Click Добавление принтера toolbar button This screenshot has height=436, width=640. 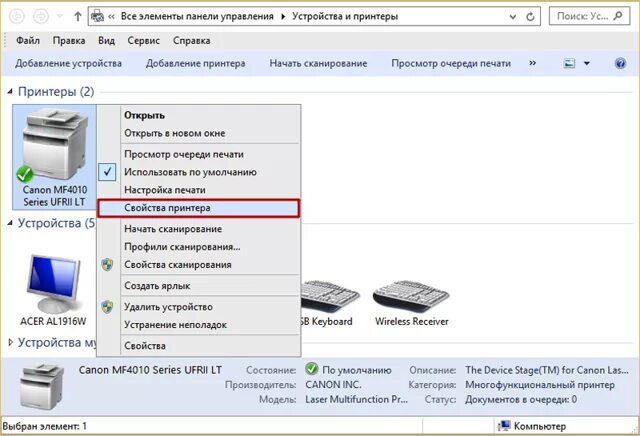click(196, 63)
